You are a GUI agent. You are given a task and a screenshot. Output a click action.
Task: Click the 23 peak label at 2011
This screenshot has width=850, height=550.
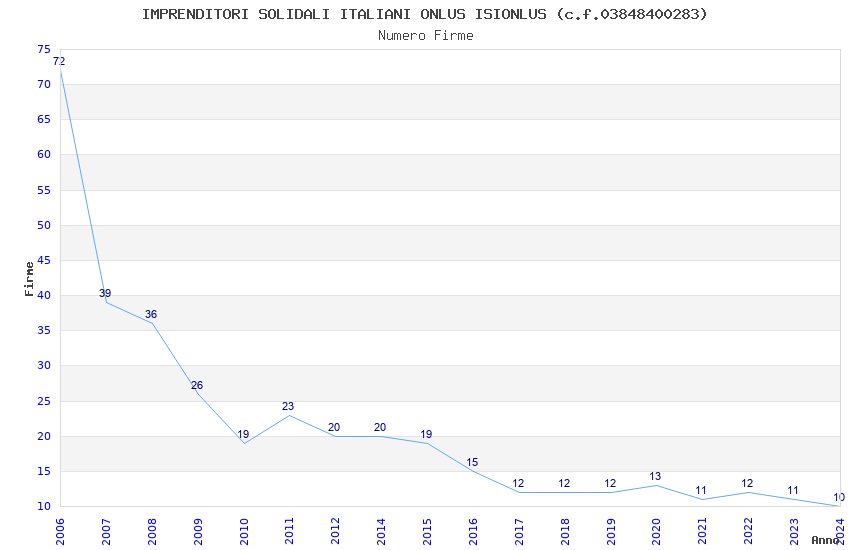(288, 406)
